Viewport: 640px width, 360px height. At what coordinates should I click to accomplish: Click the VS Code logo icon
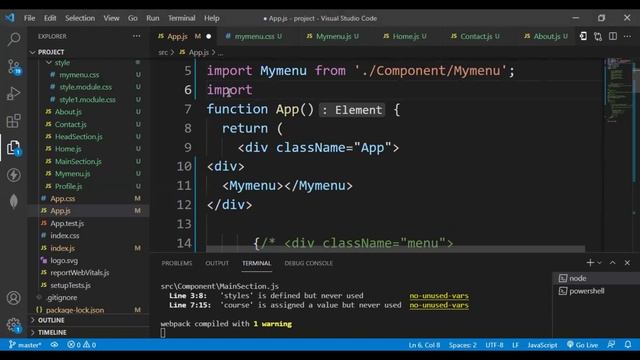10,18
